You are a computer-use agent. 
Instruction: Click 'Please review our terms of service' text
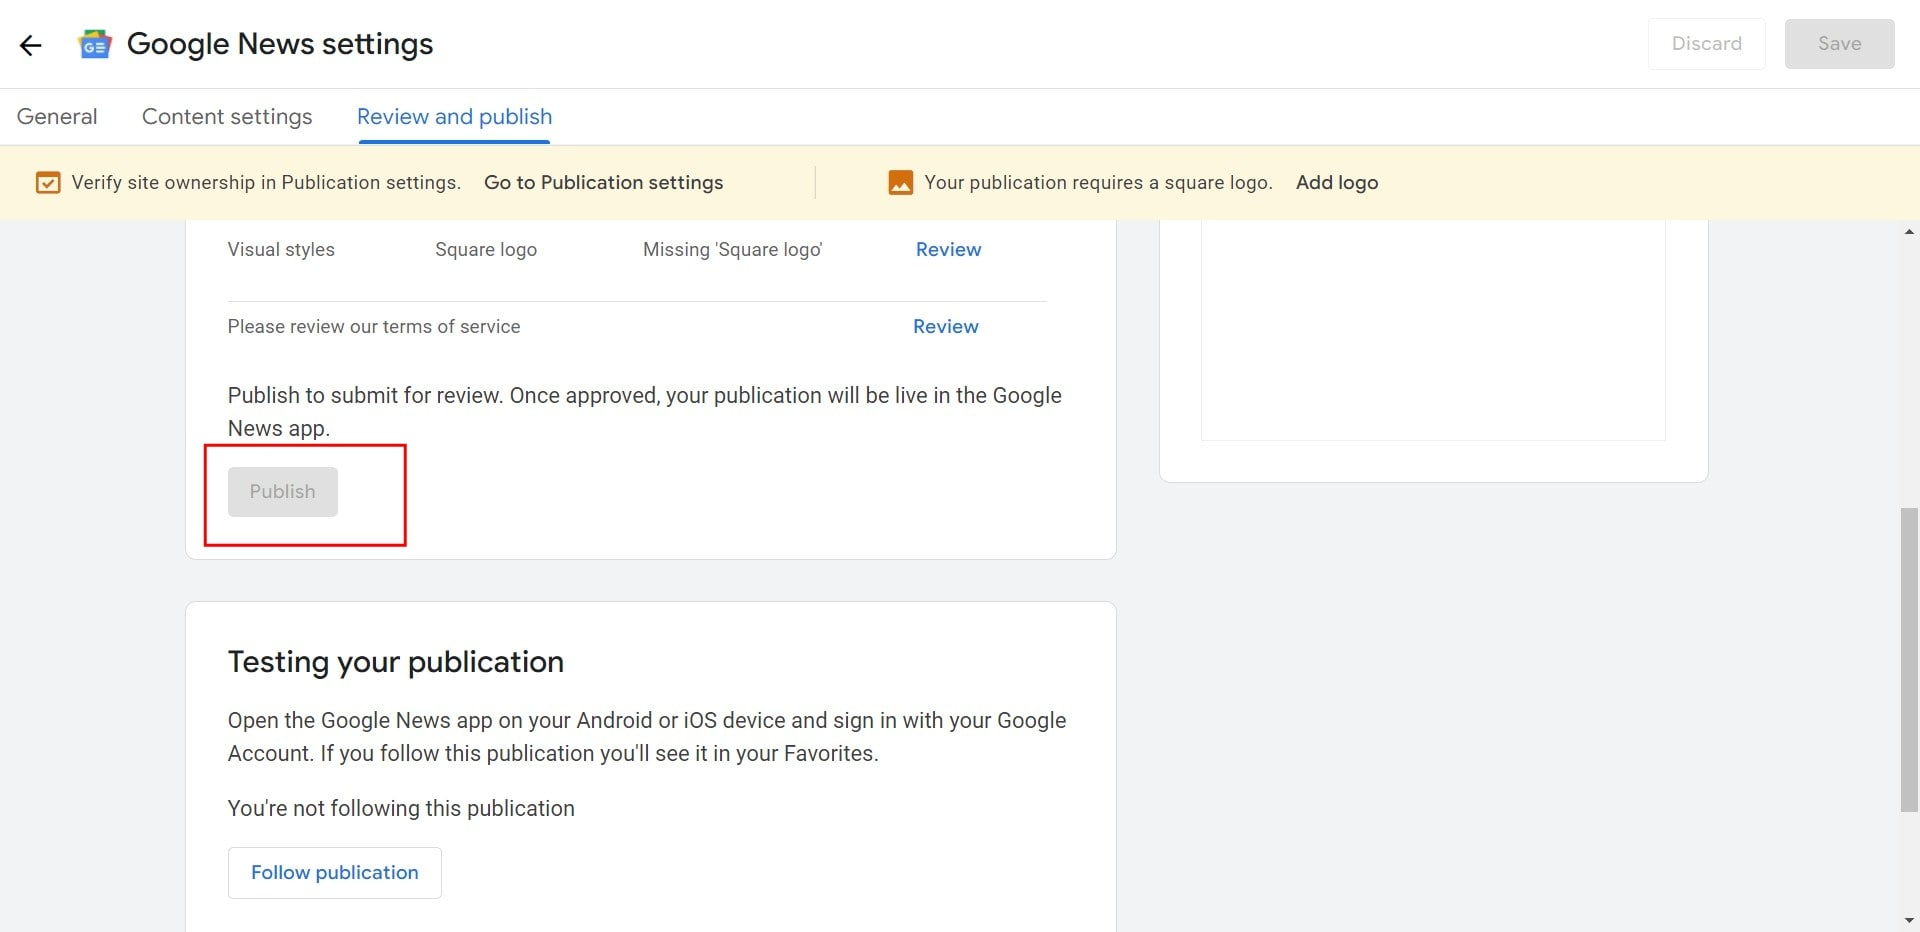(374, 327)
